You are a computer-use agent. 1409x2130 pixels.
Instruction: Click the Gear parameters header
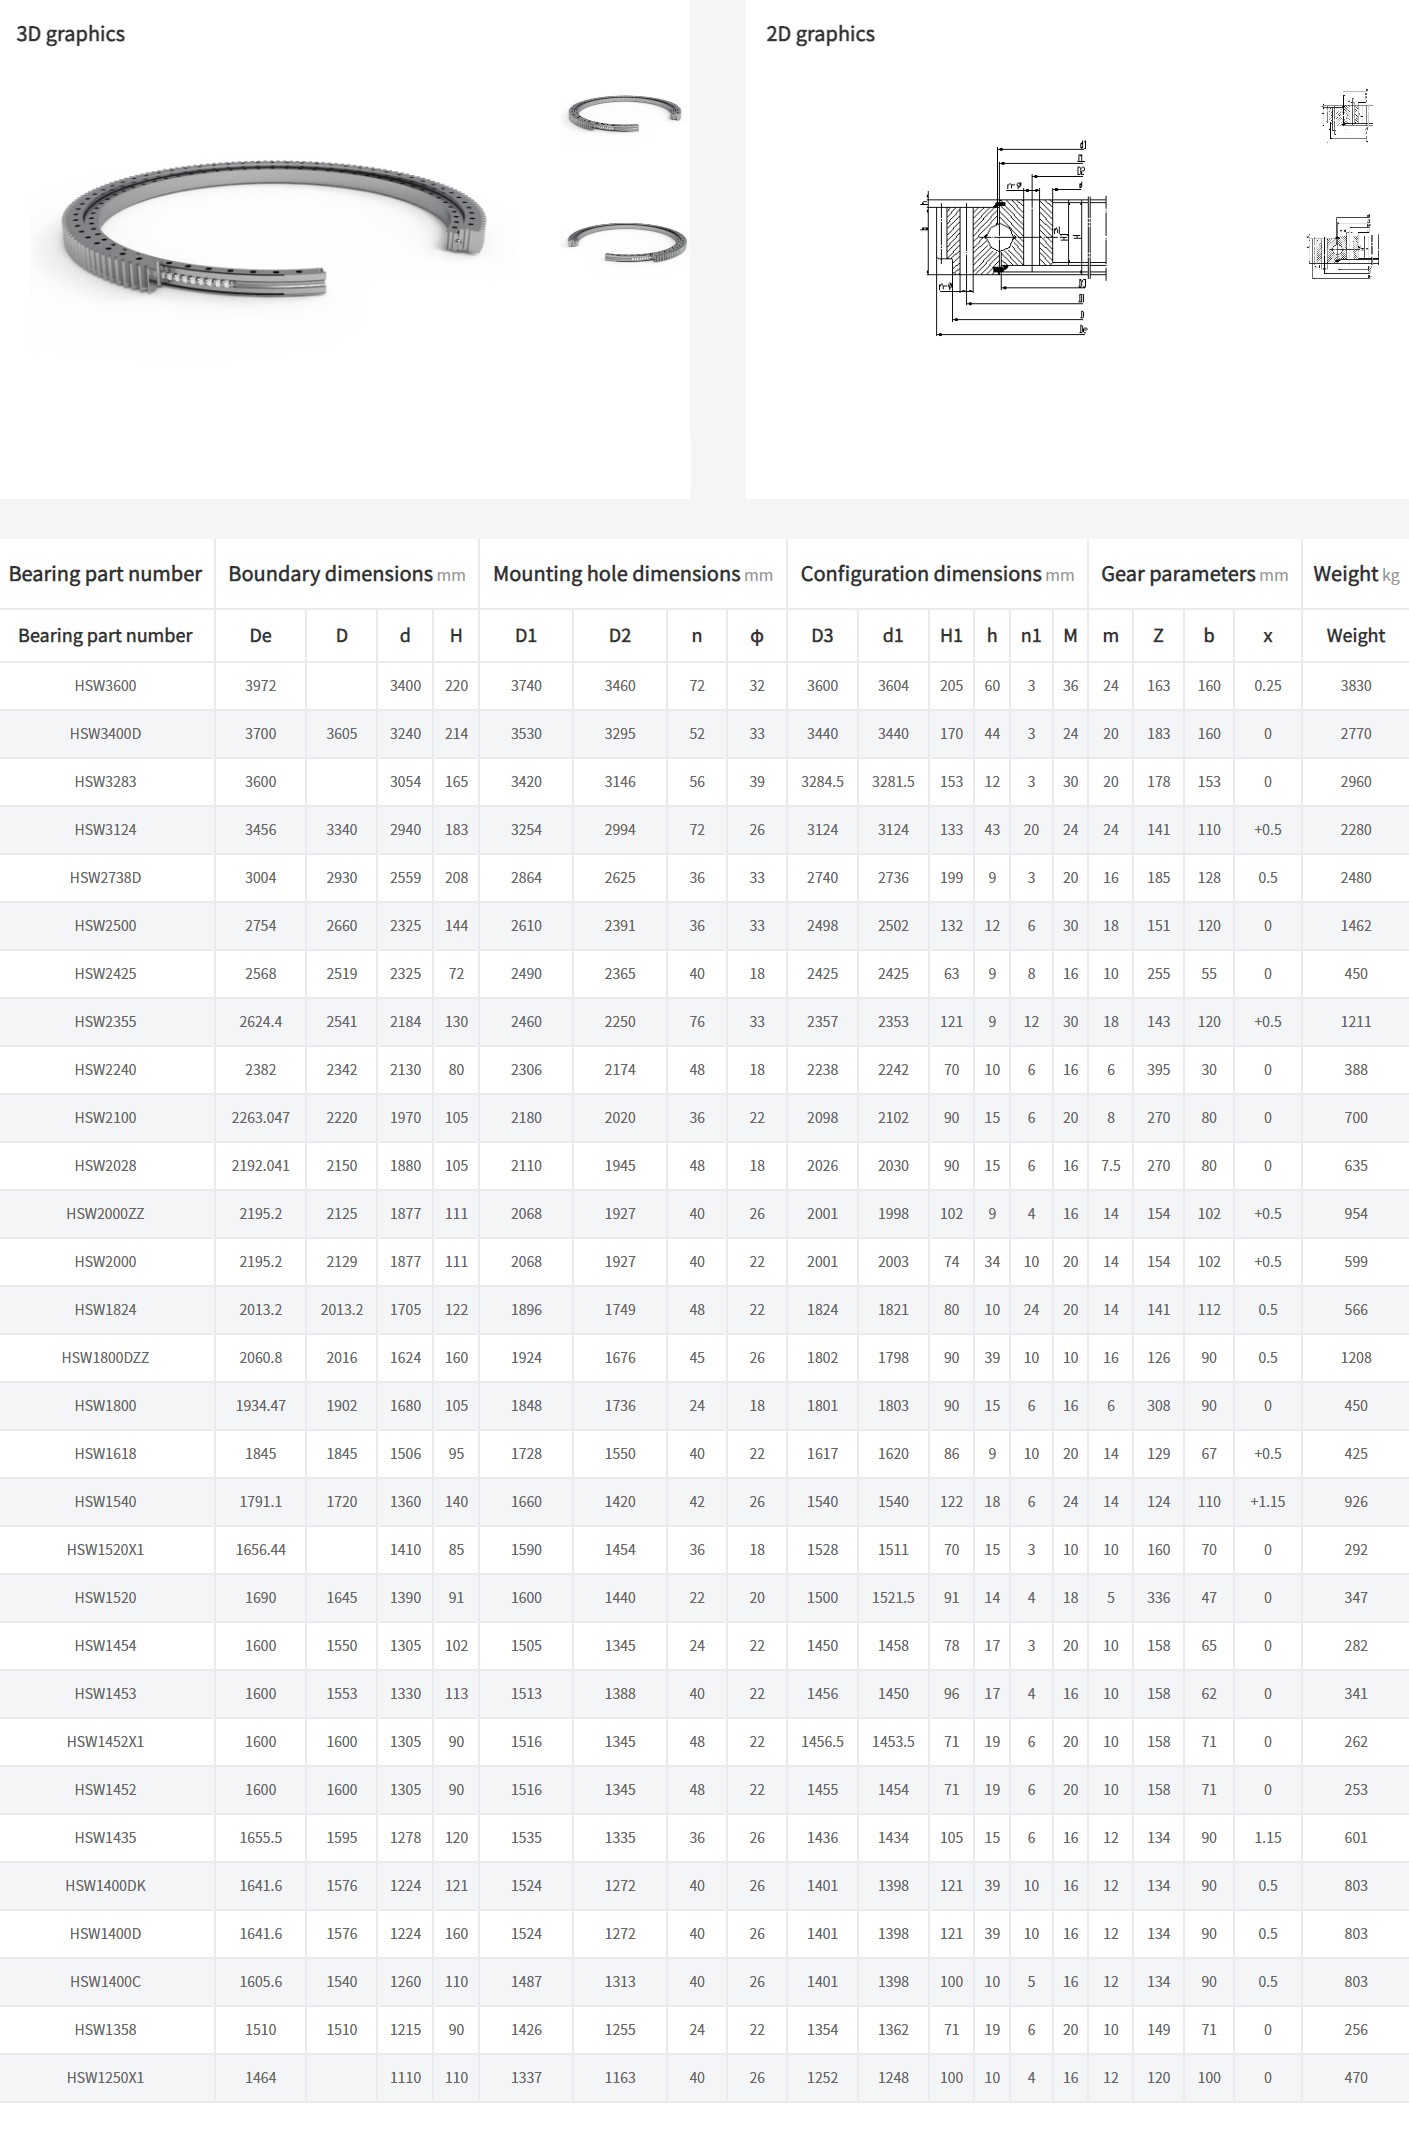[1195, 574]
